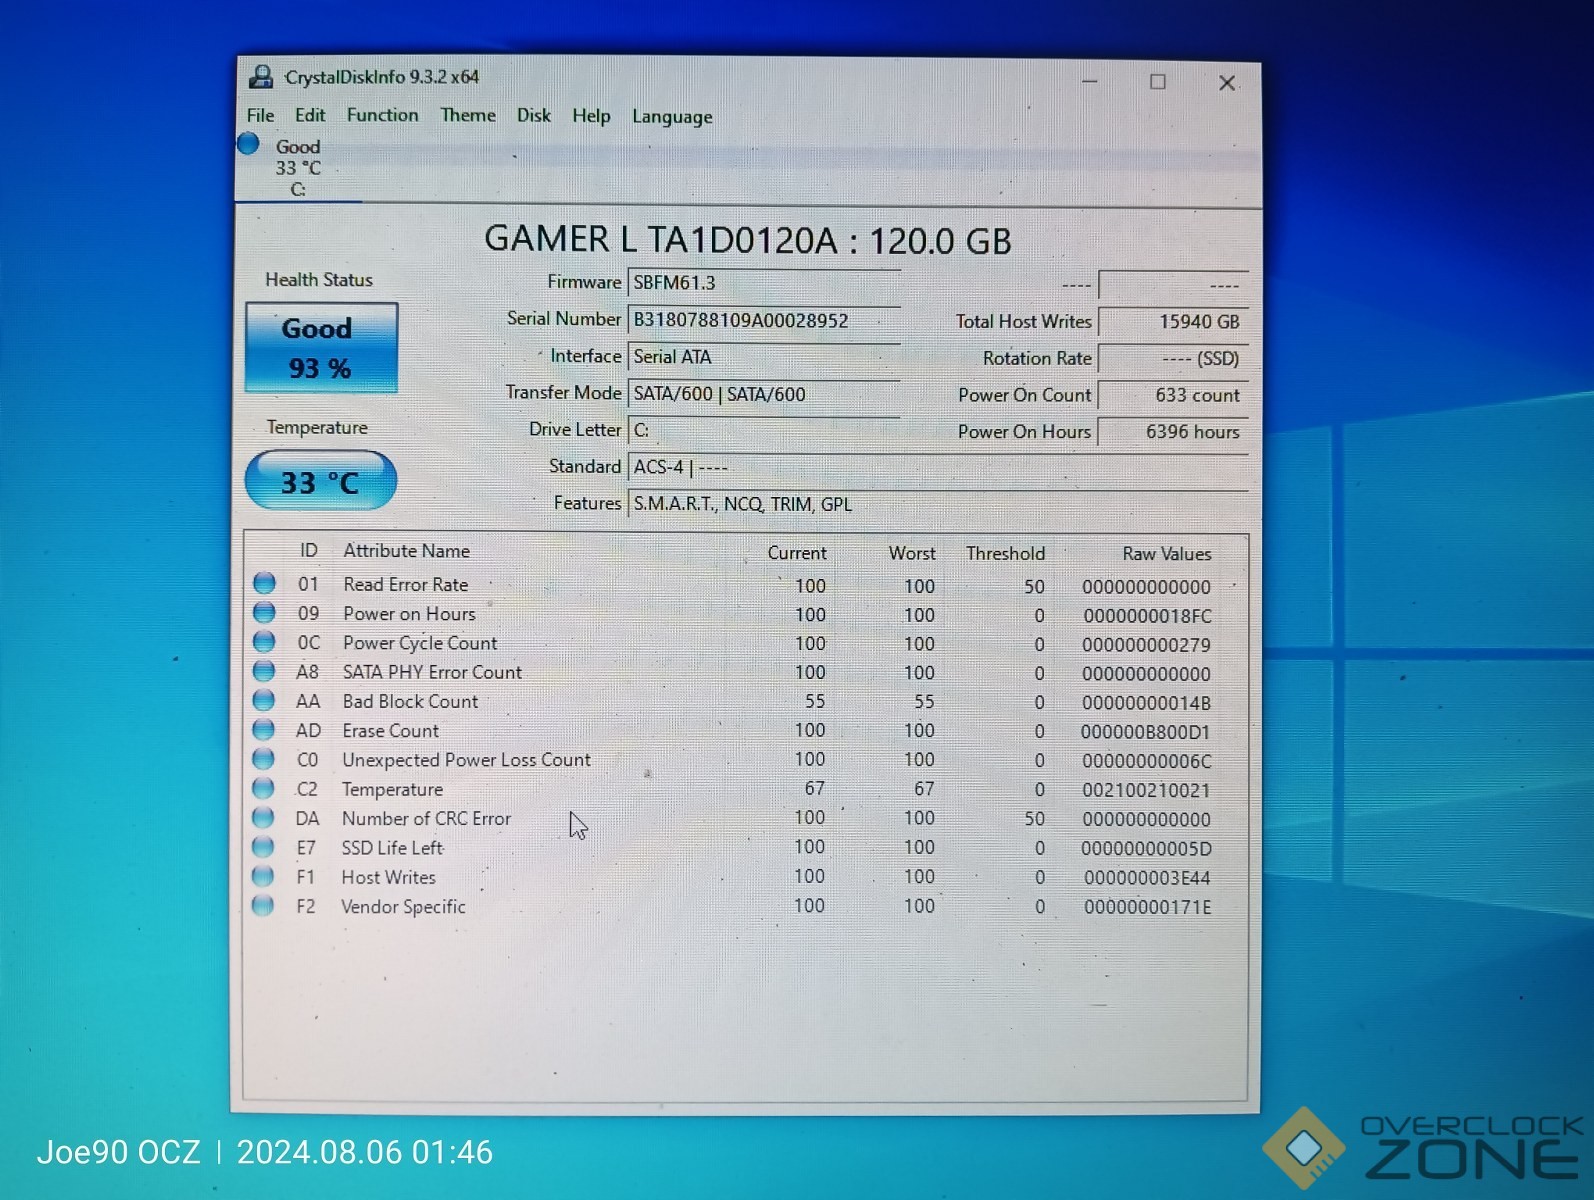Click the Standard field ACS-4
Image resolution: width=1594 pixels, height=1200 pixels.
tap(938, 467)
